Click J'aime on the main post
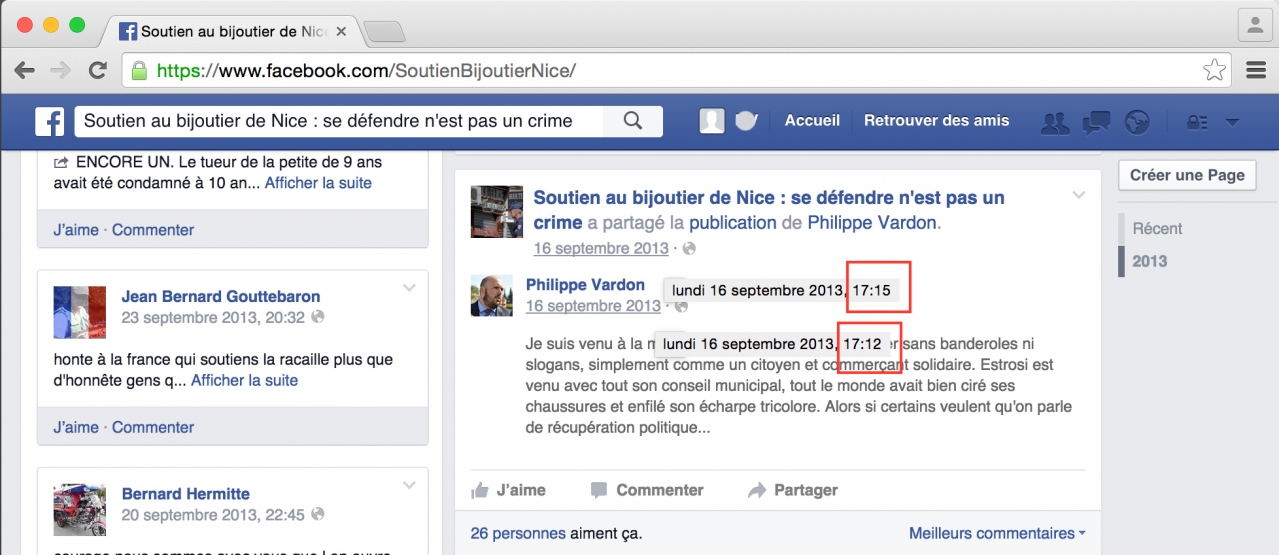 coord(521,490)
